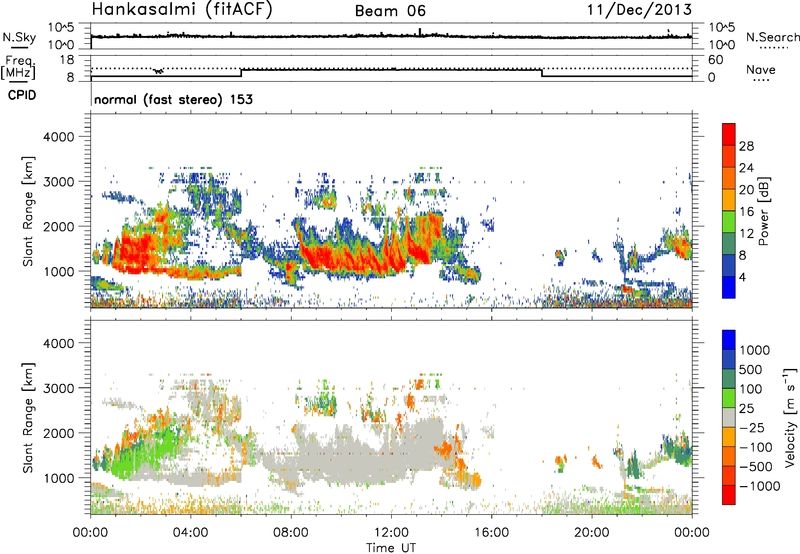The width and height of the screenshot is (800, 554).
Task: Click frequency step-down near 18:00 UT
Action: pyautogui.click(x=542, y=73)
